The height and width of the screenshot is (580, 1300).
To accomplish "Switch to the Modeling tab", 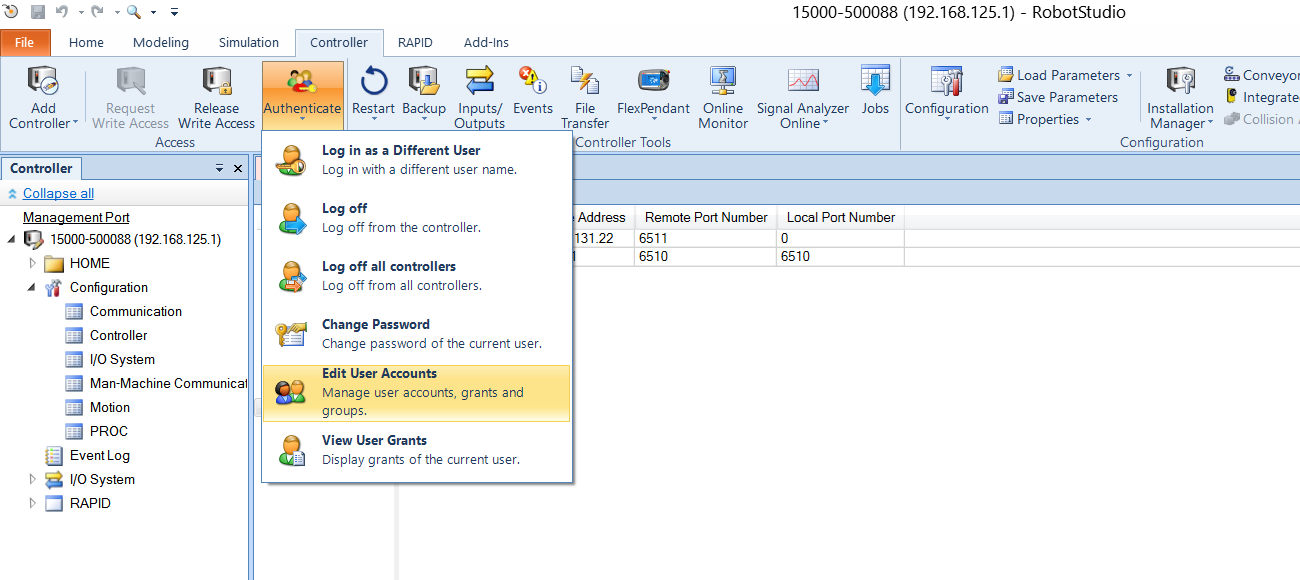I will pyautogui.click(x=161, y=43).
